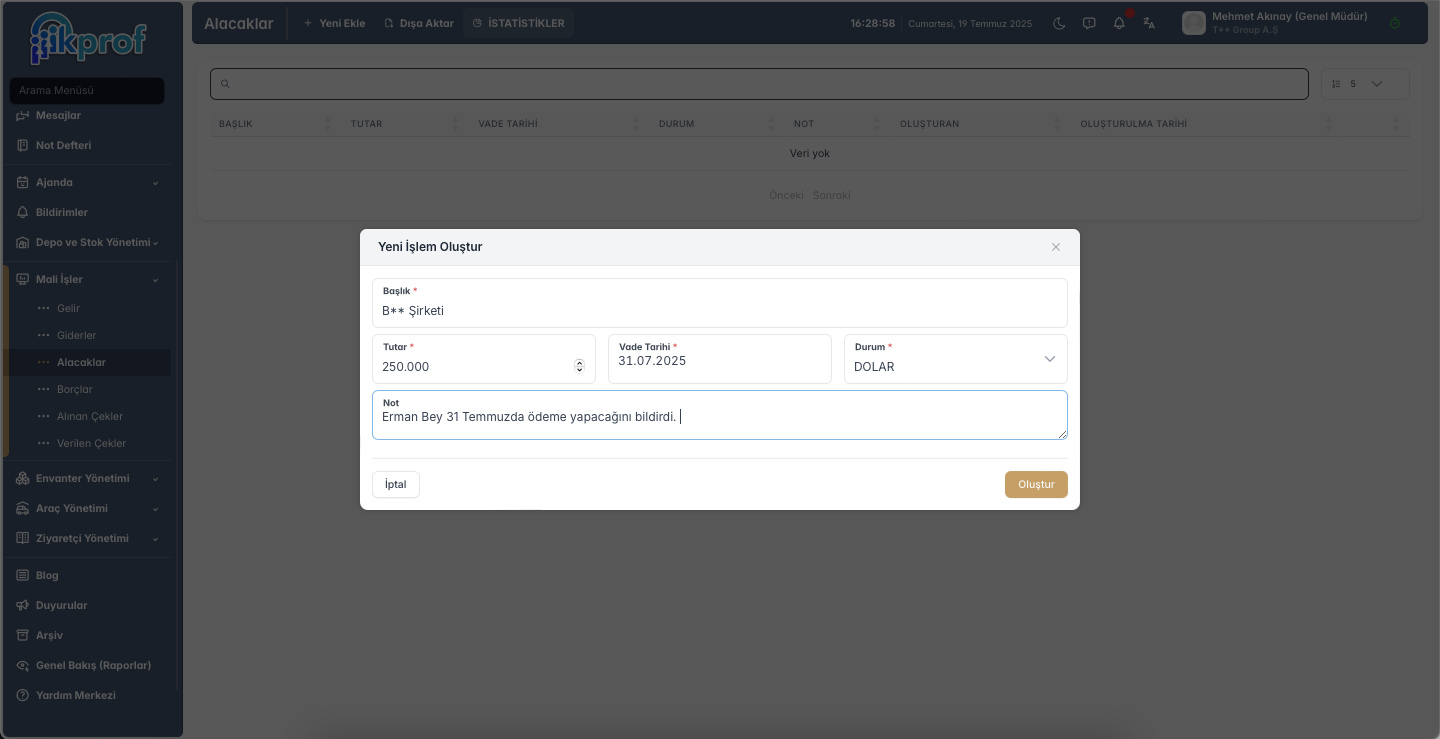Click the table search input bar
The image size is (1440, 739).
(x=759, y=84)
